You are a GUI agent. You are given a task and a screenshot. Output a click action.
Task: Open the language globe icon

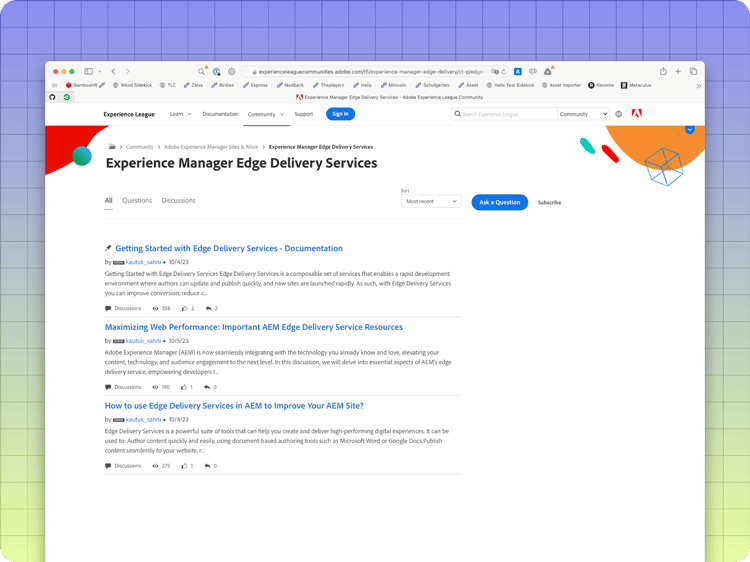619,114
